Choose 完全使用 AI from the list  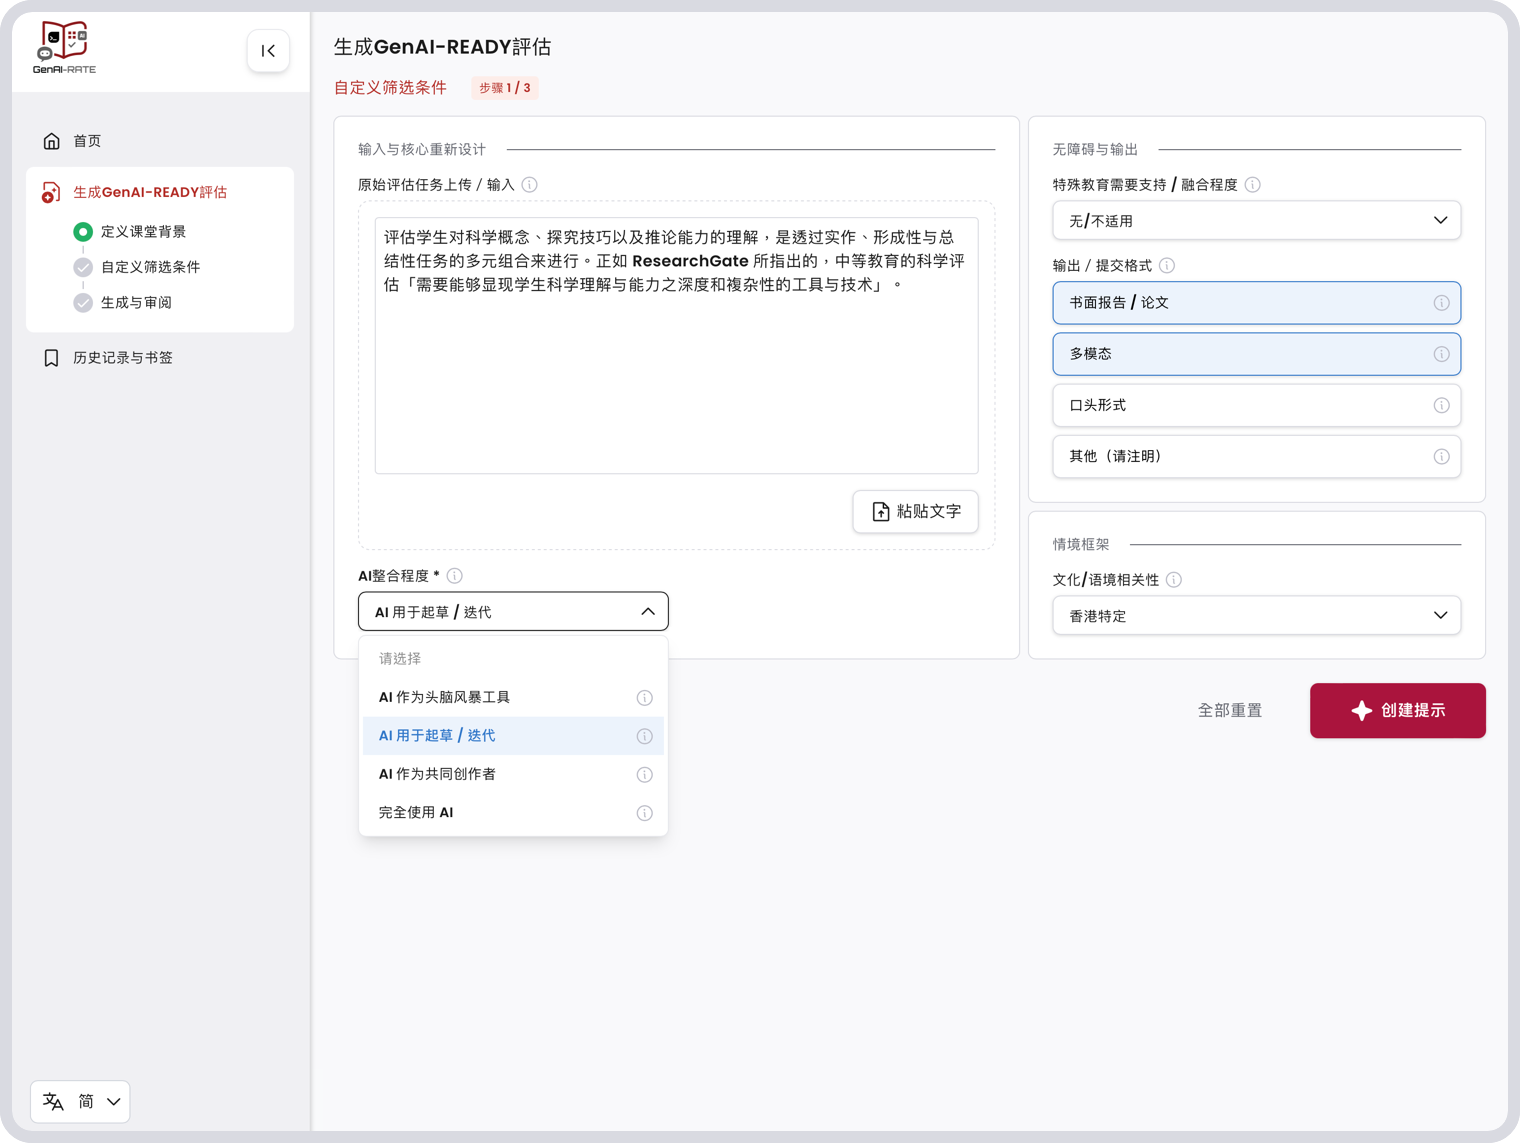513,813
